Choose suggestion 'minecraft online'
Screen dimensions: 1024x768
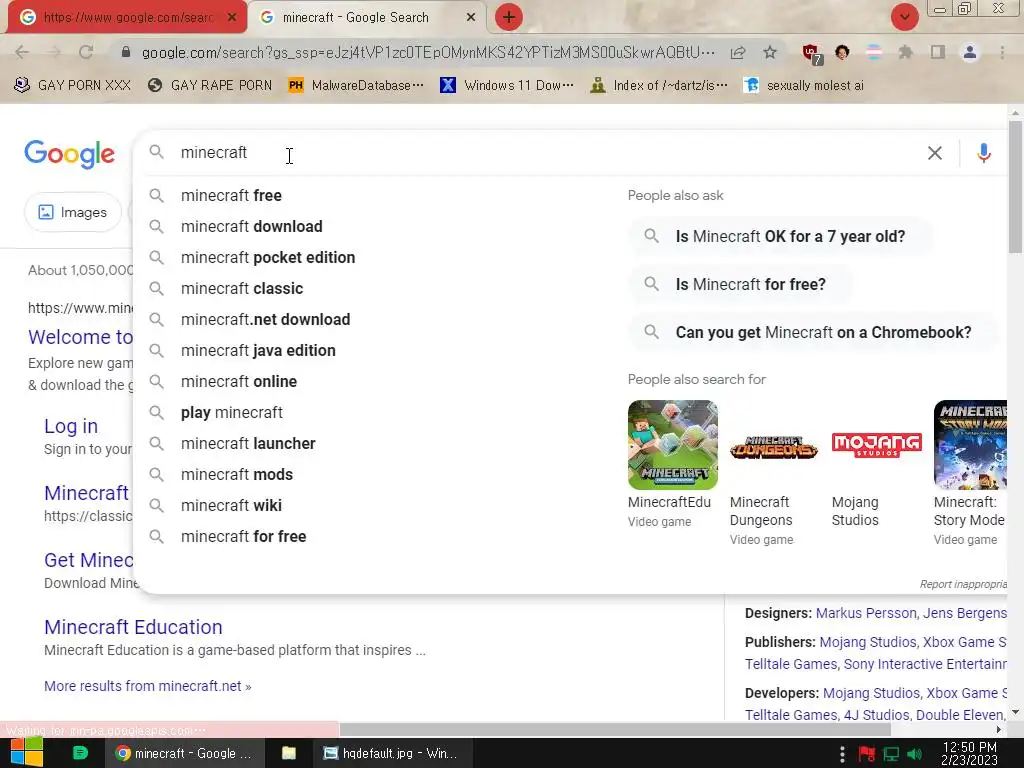click(238, 381)
